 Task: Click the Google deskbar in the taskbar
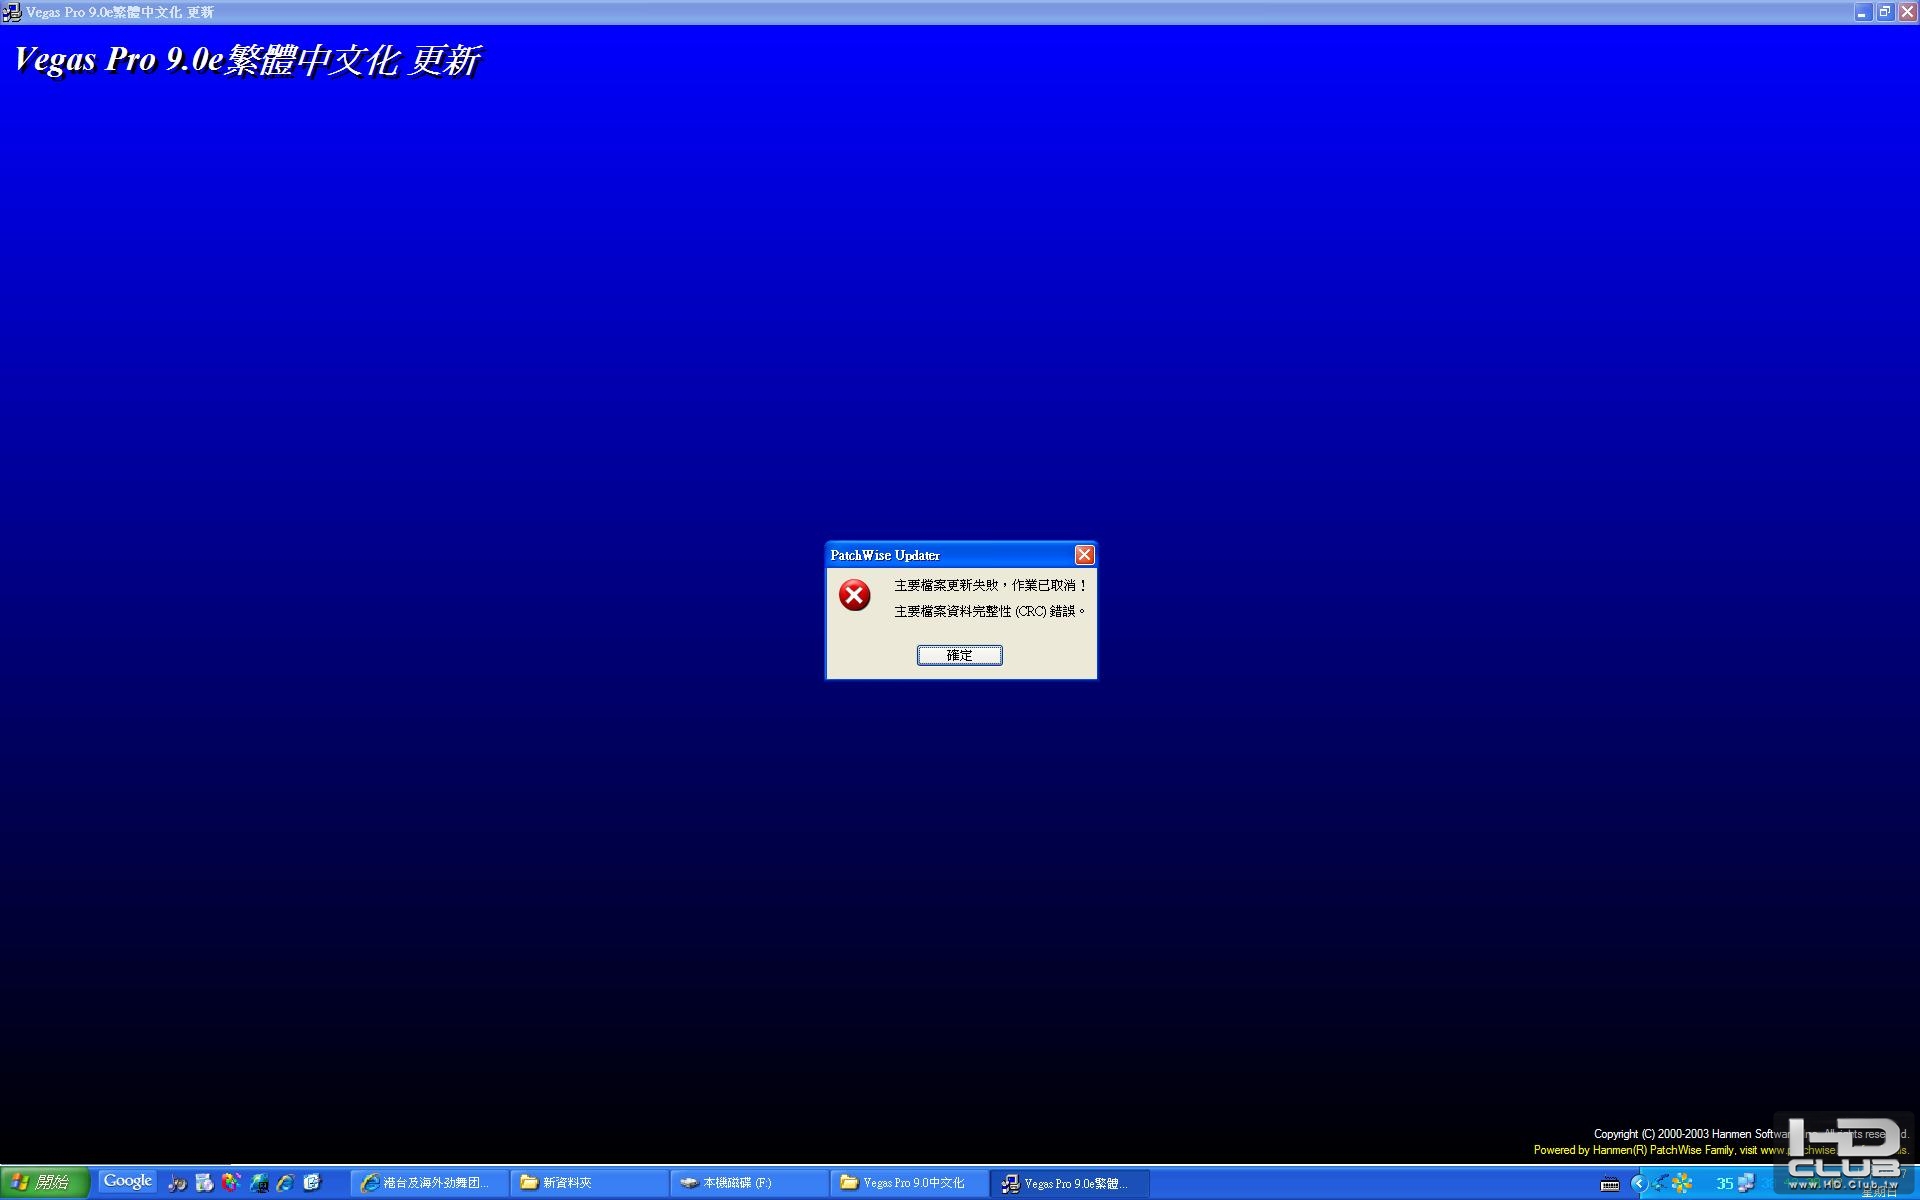coord(128,1181)
